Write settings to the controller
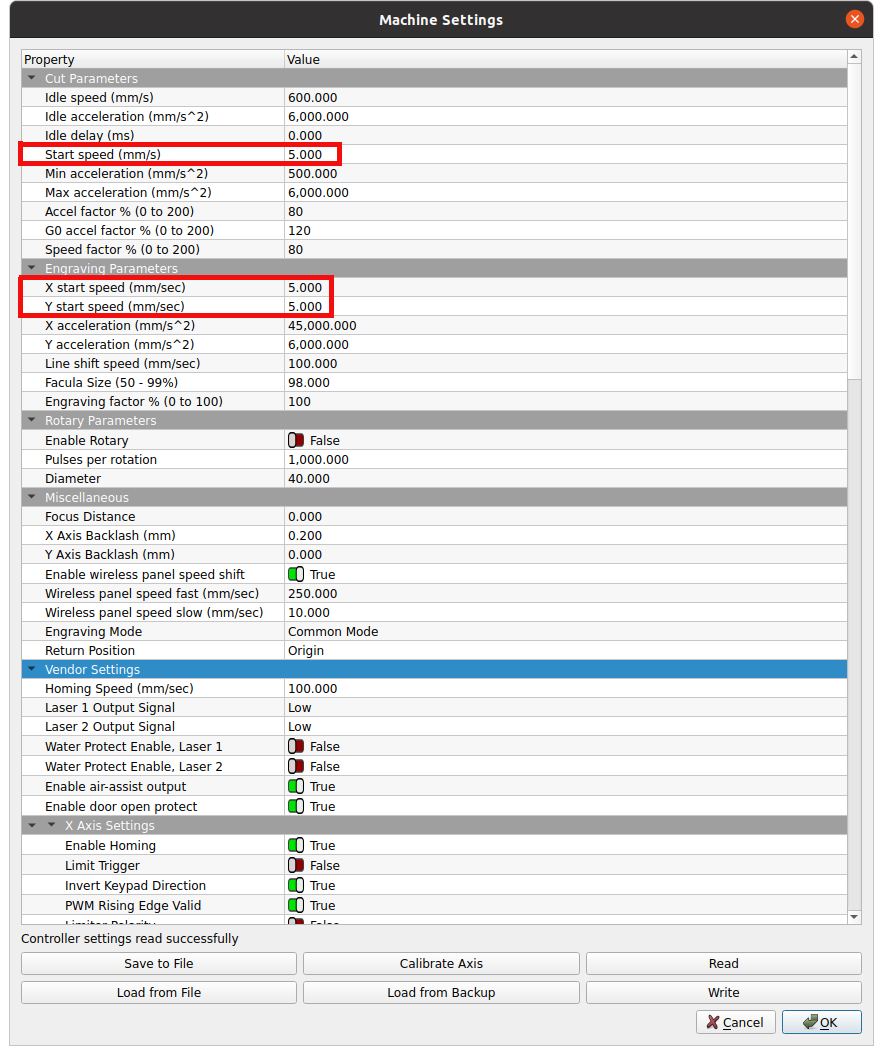This screenshot has height=1055, width=883. pos(723,993)
